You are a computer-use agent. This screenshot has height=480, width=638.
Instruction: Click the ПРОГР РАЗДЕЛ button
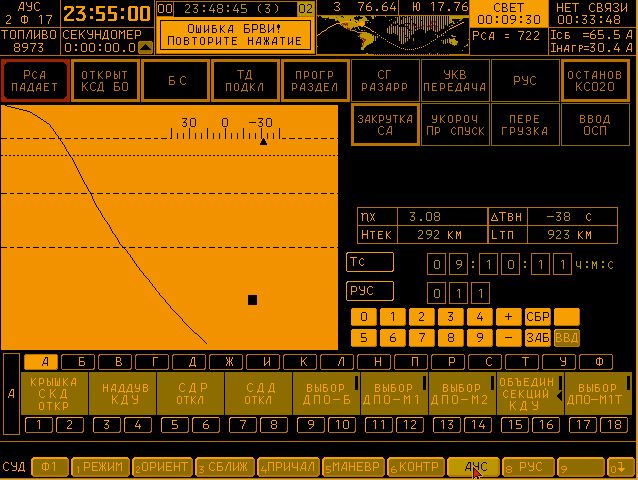315,81
